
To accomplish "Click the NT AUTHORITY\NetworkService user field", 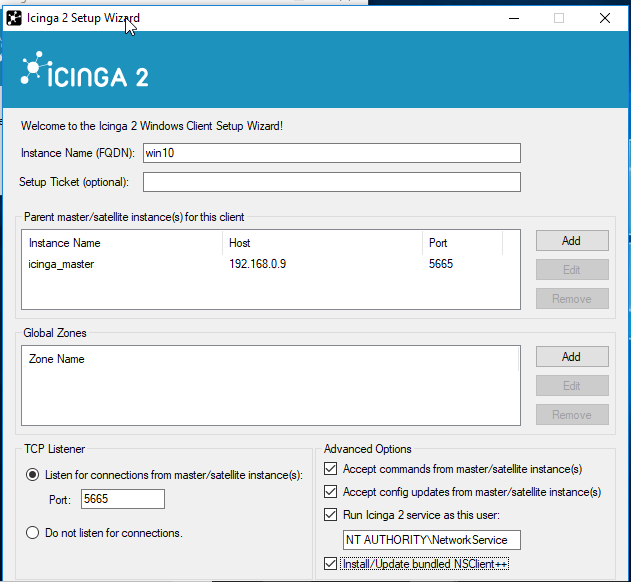I will pyautogui.click(x=432, y=540).
